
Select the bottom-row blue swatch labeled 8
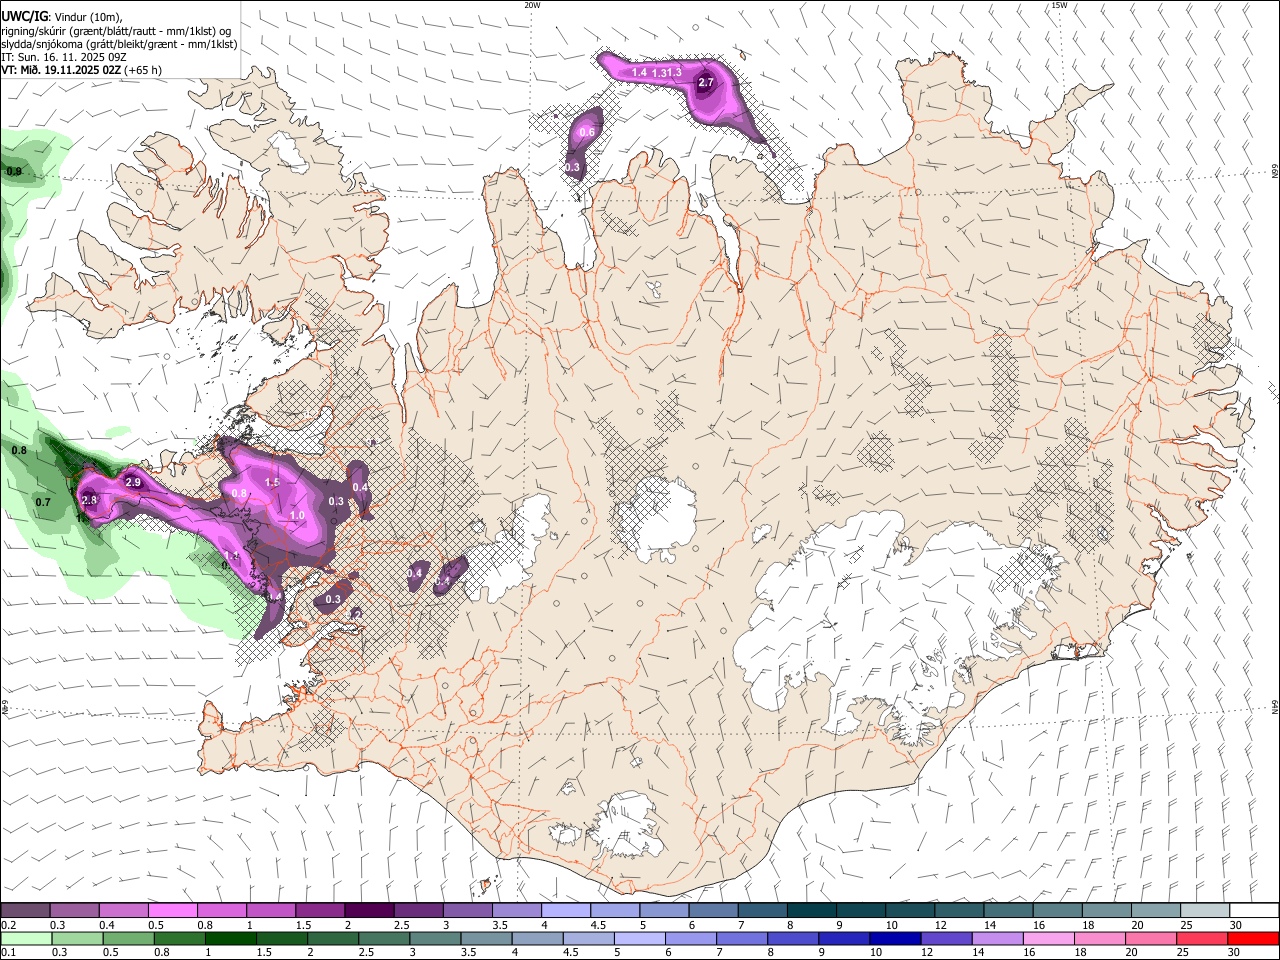tap(794, 938)
